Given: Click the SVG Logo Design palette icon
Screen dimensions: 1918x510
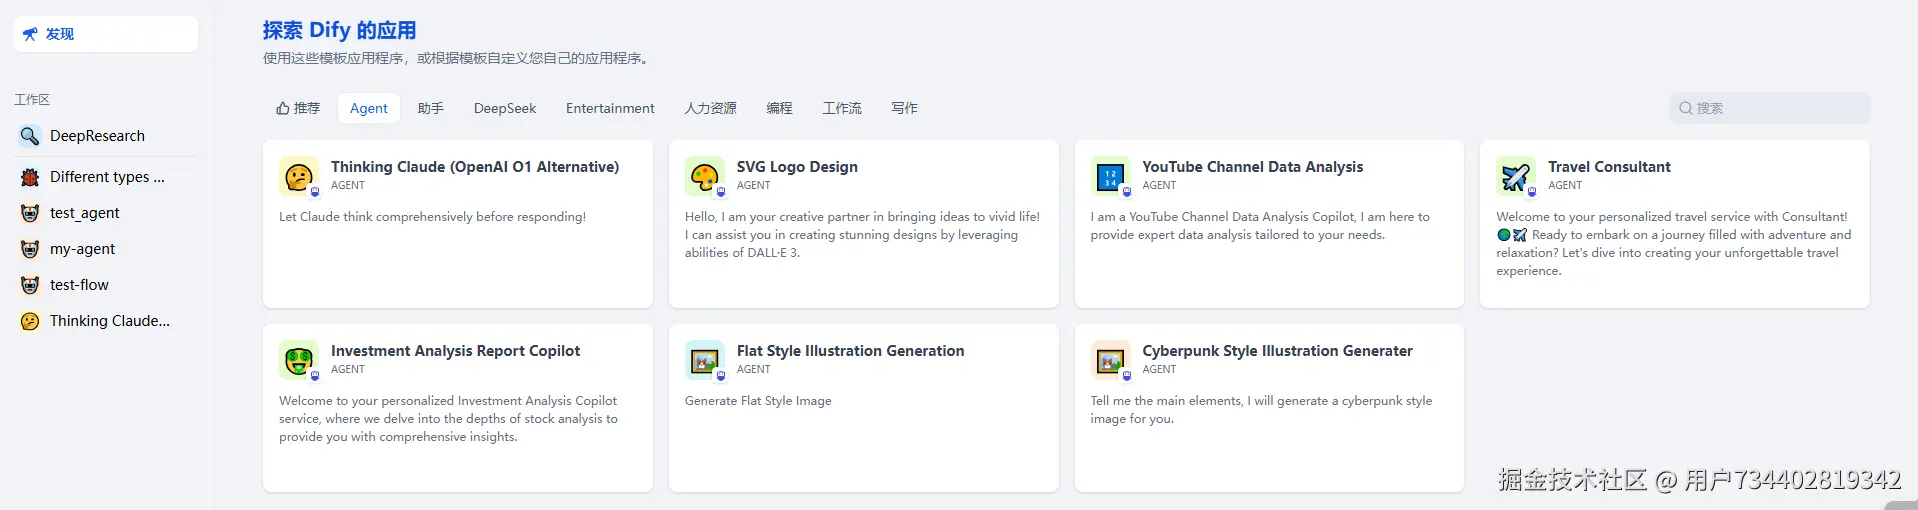Looking at the screenshot, I should point(704,176).
